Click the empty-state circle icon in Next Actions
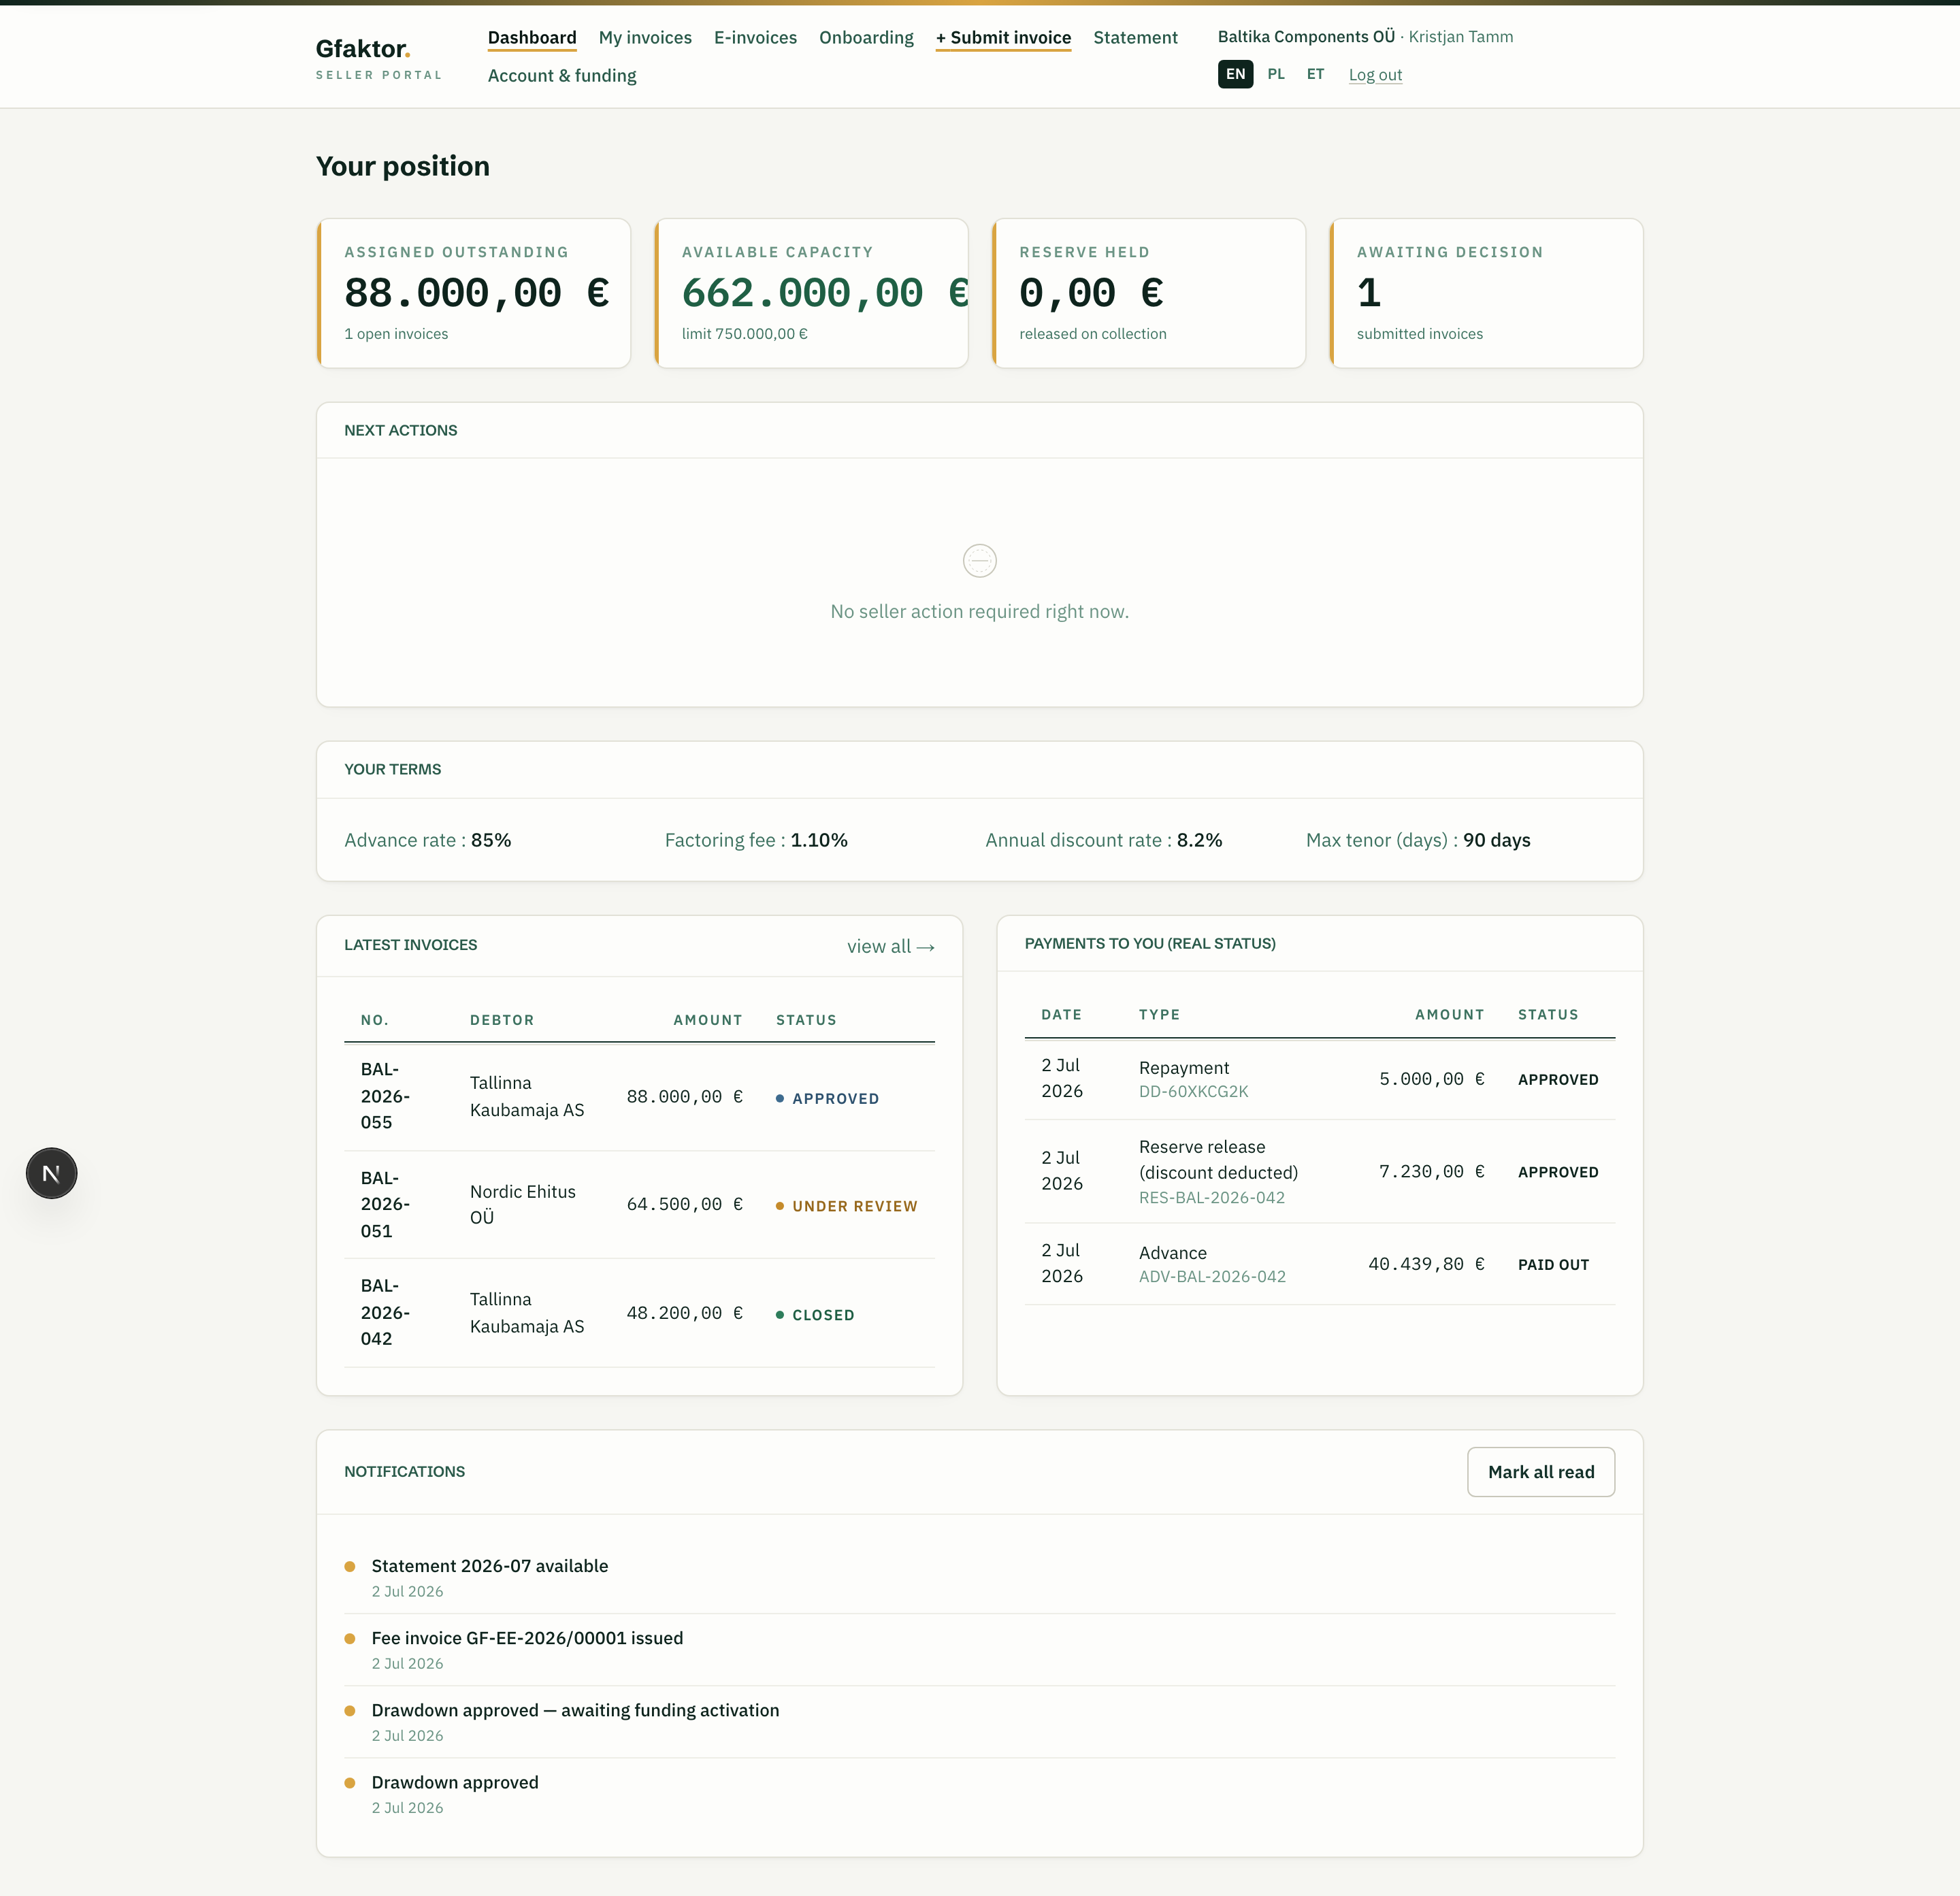The image size is (1960, 1896). (979, 560)
